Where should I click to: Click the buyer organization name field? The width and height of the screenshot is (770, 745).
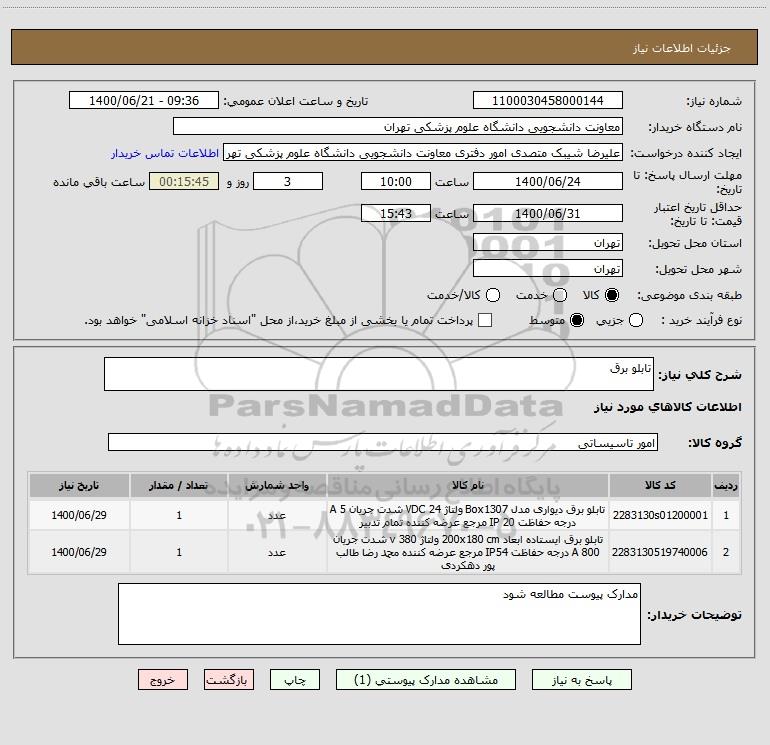398,127
